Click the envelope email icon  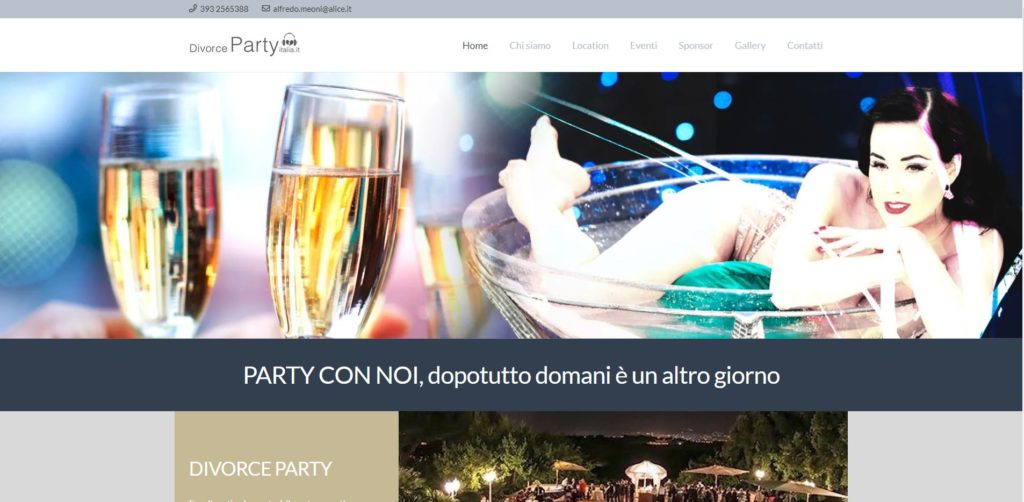click(266, 8)
